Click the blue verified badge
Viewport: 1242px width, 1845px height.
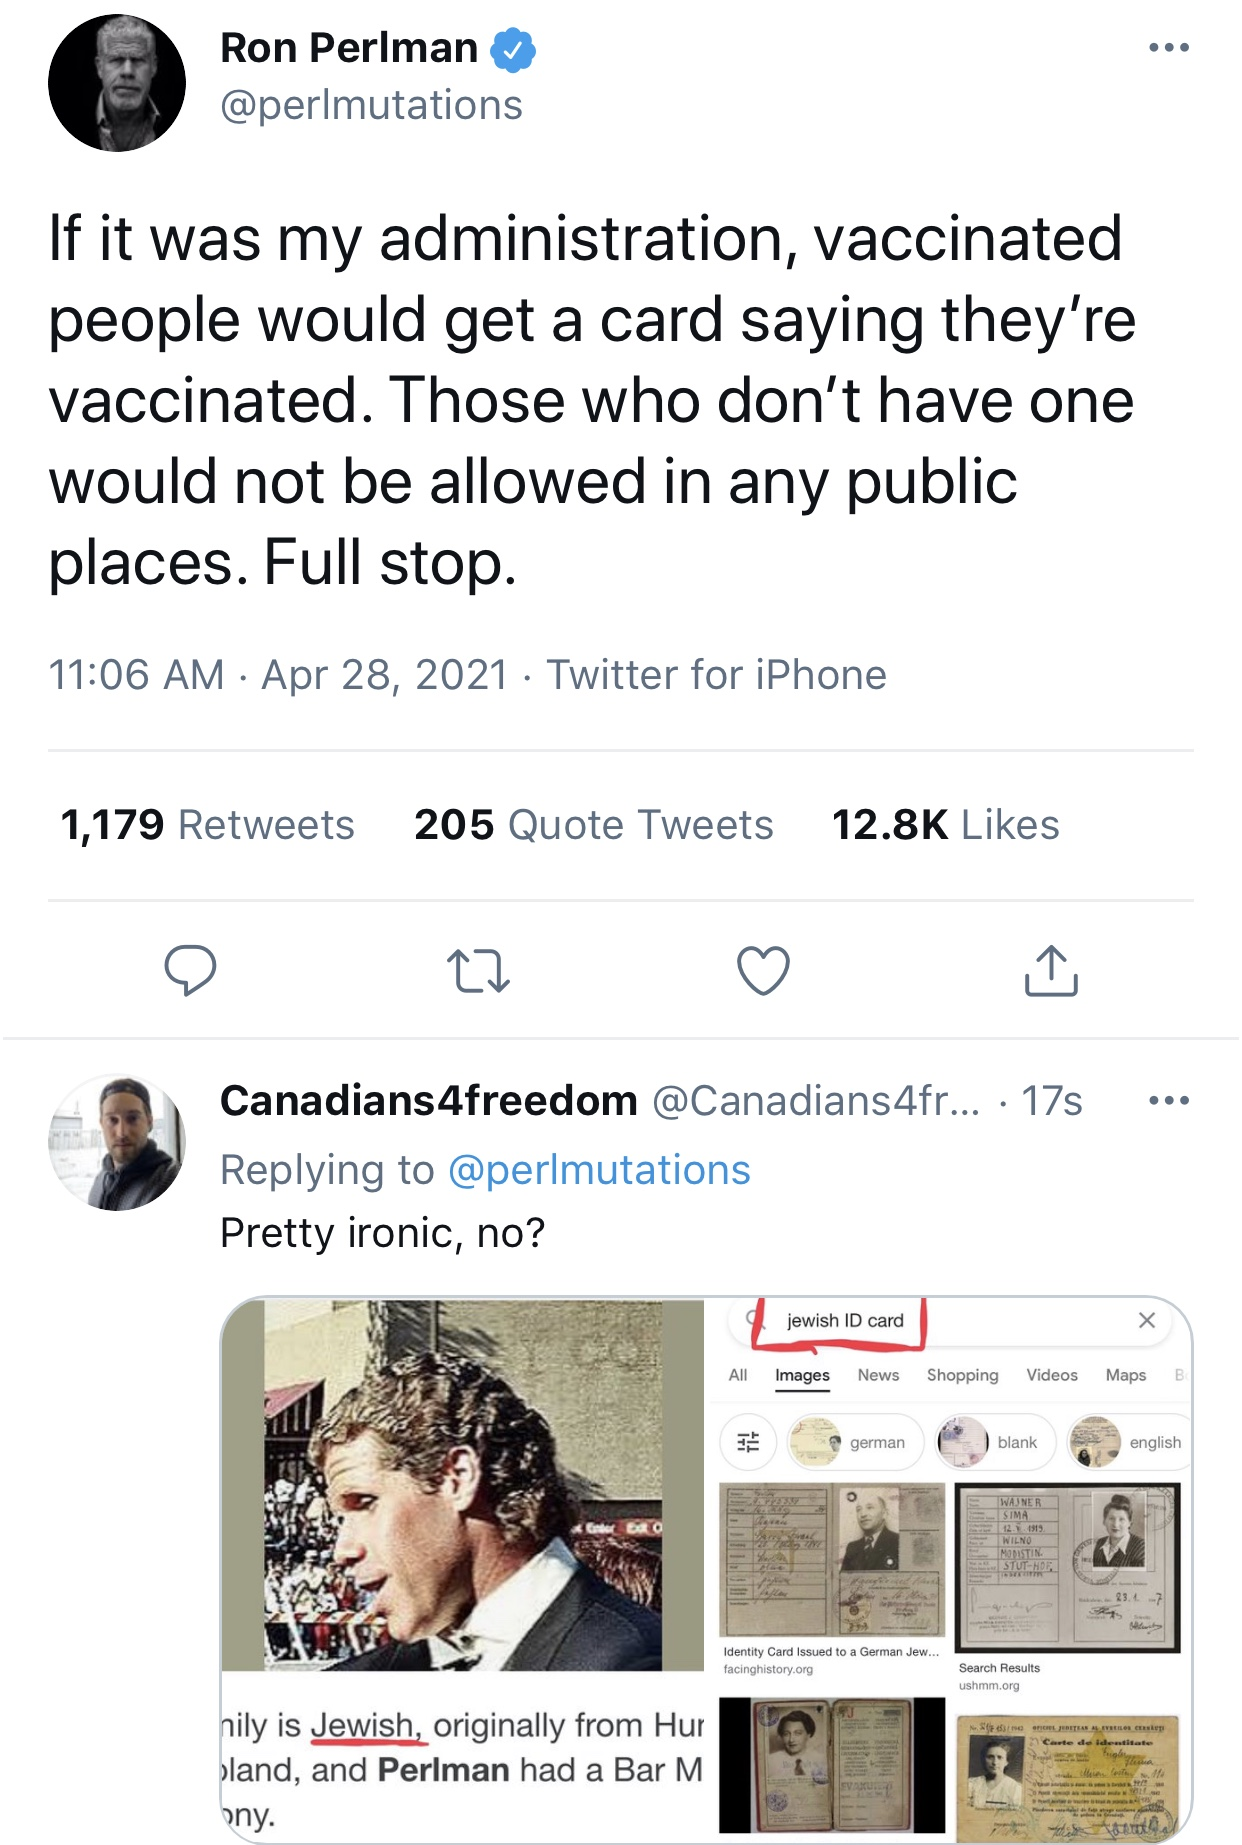tap(512, 50)
